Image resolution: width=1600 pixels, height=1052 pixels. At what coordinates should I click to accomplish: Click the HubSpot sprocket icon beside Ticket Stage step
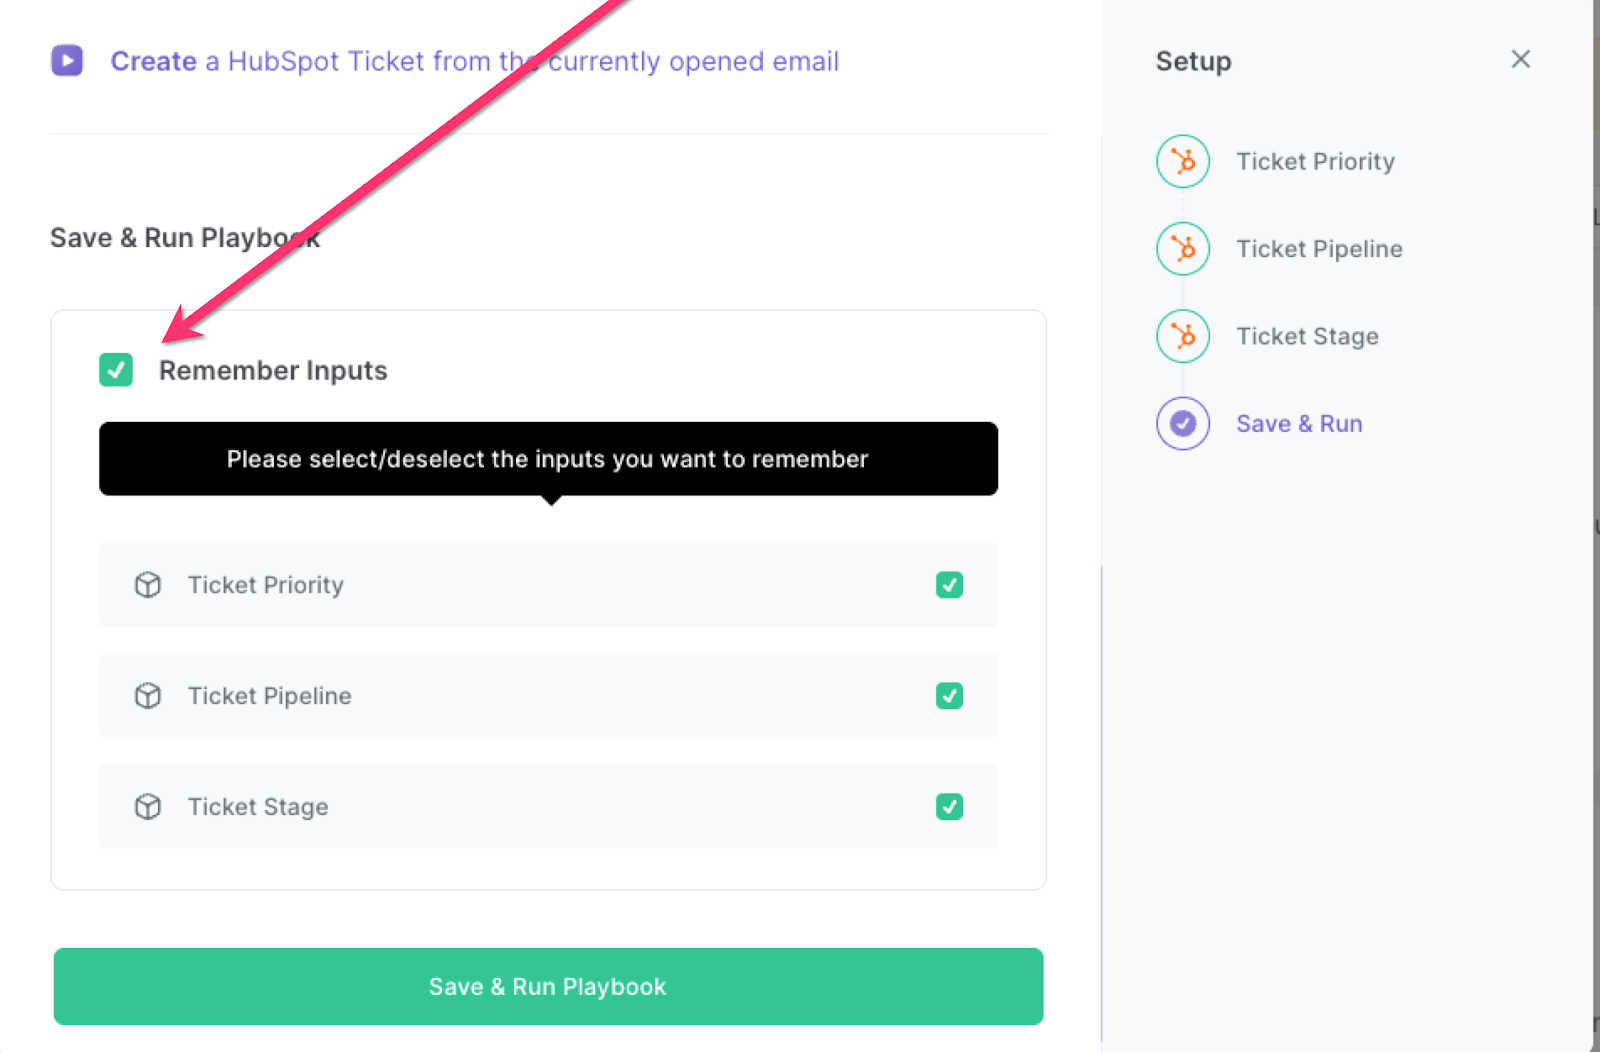[1182, 336]
